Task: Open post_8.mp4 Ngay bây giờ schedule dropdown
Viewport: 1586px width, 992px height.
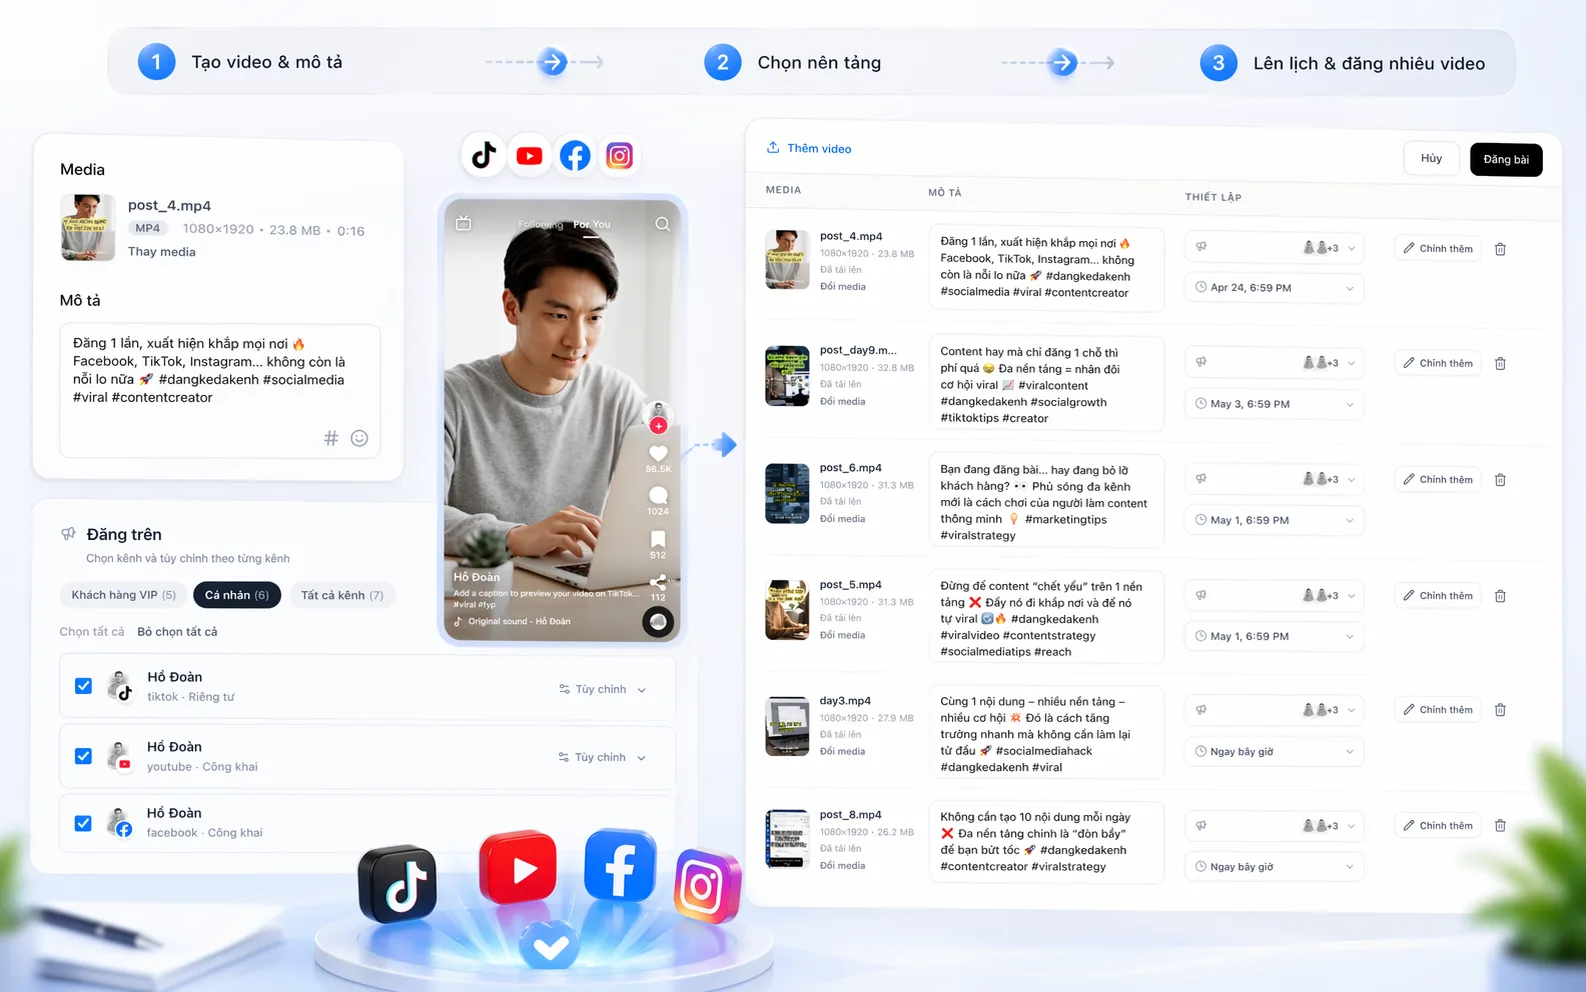Action: 1274,867
